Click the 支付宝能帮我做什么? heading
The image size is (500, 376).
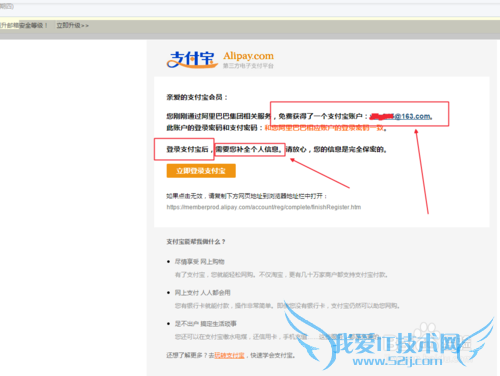196,241
